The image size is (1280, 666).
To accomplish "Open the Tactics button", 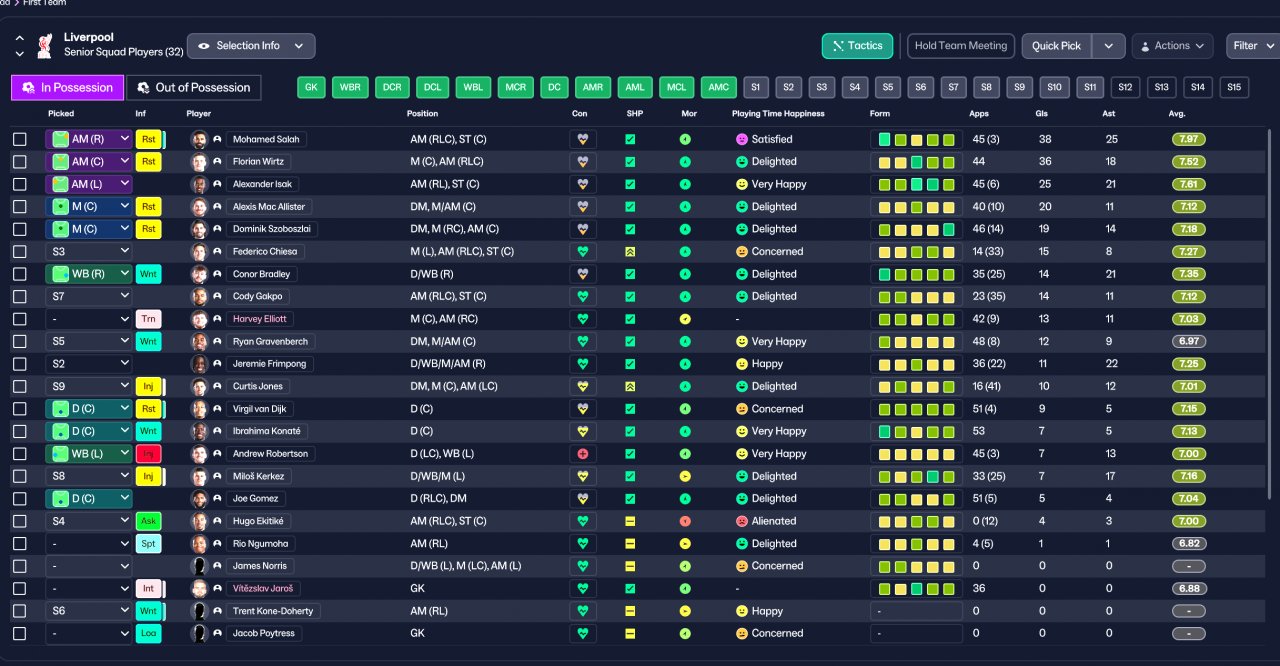I will pyautogui.click(x=857, y=46).
